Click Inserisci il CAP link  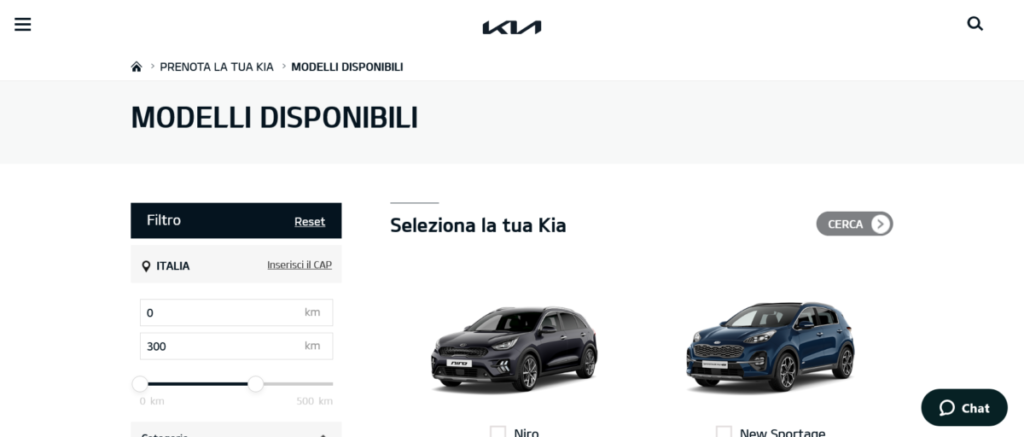(299, 265)
